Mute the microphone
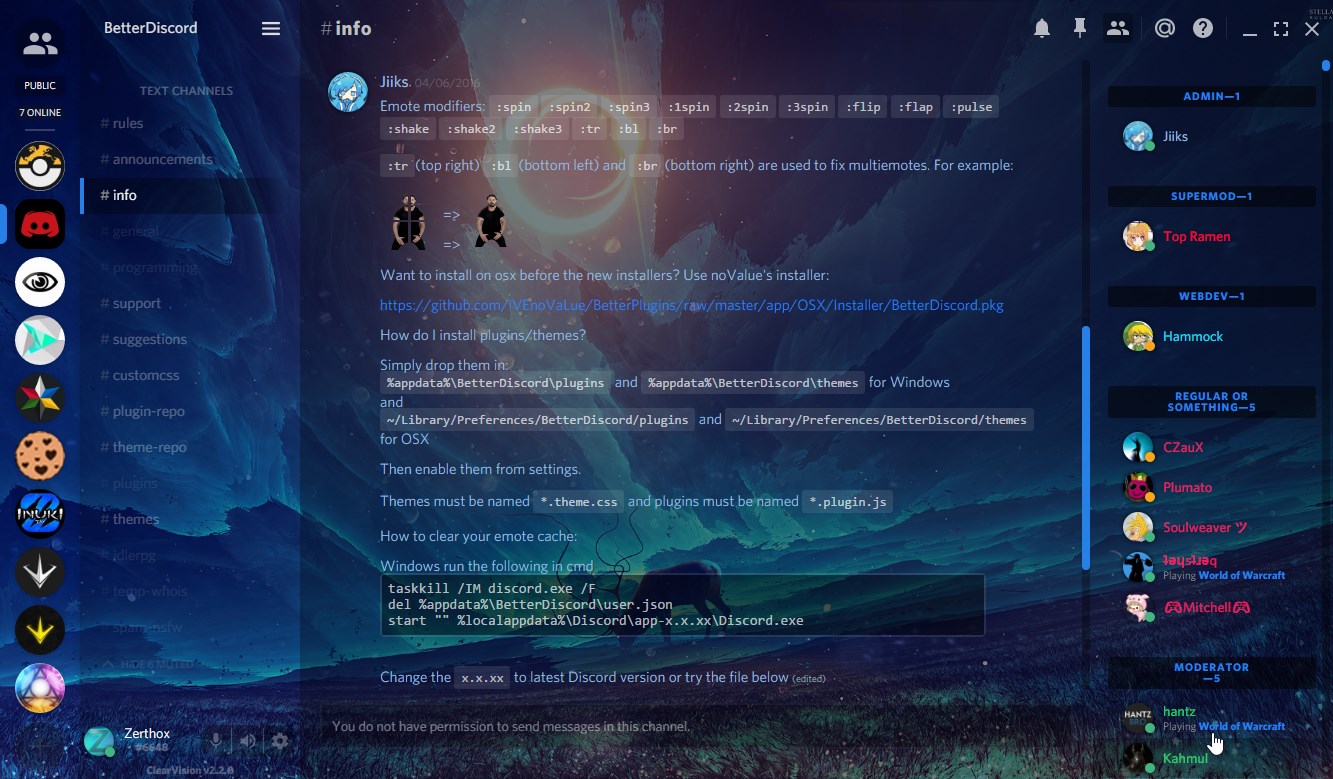Screen dimensions: 1333x779 215,741
